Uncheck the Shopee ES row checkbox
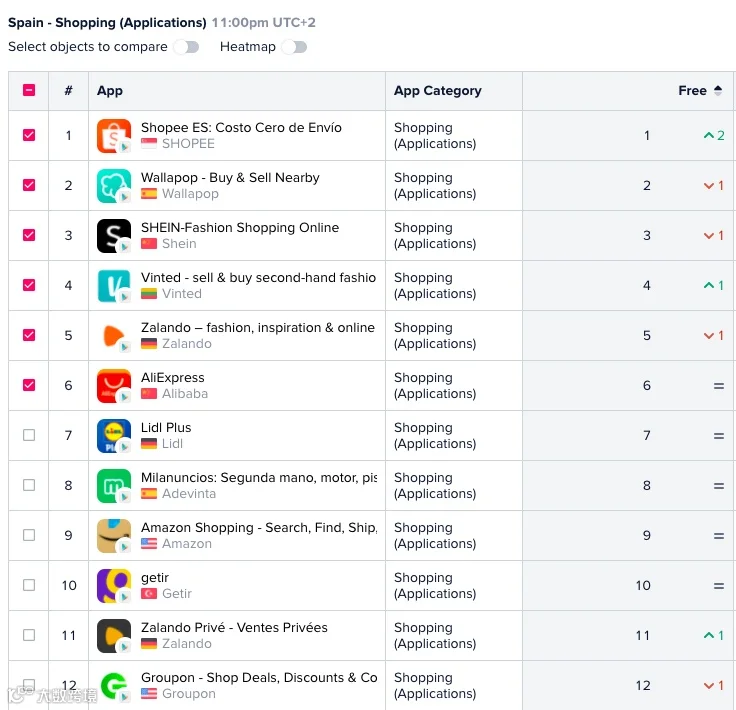 pyautogui.click(x=29, y=135)
